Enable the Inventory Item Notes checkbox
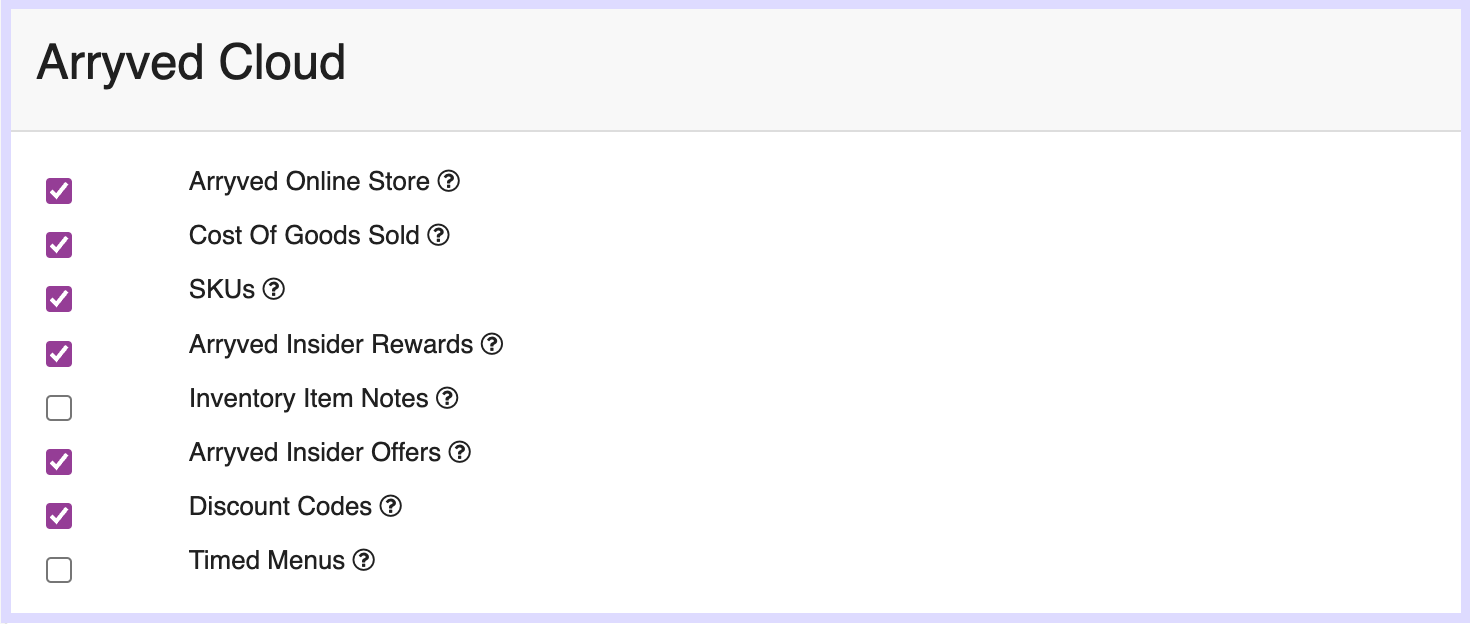 [x=59, y=407]
